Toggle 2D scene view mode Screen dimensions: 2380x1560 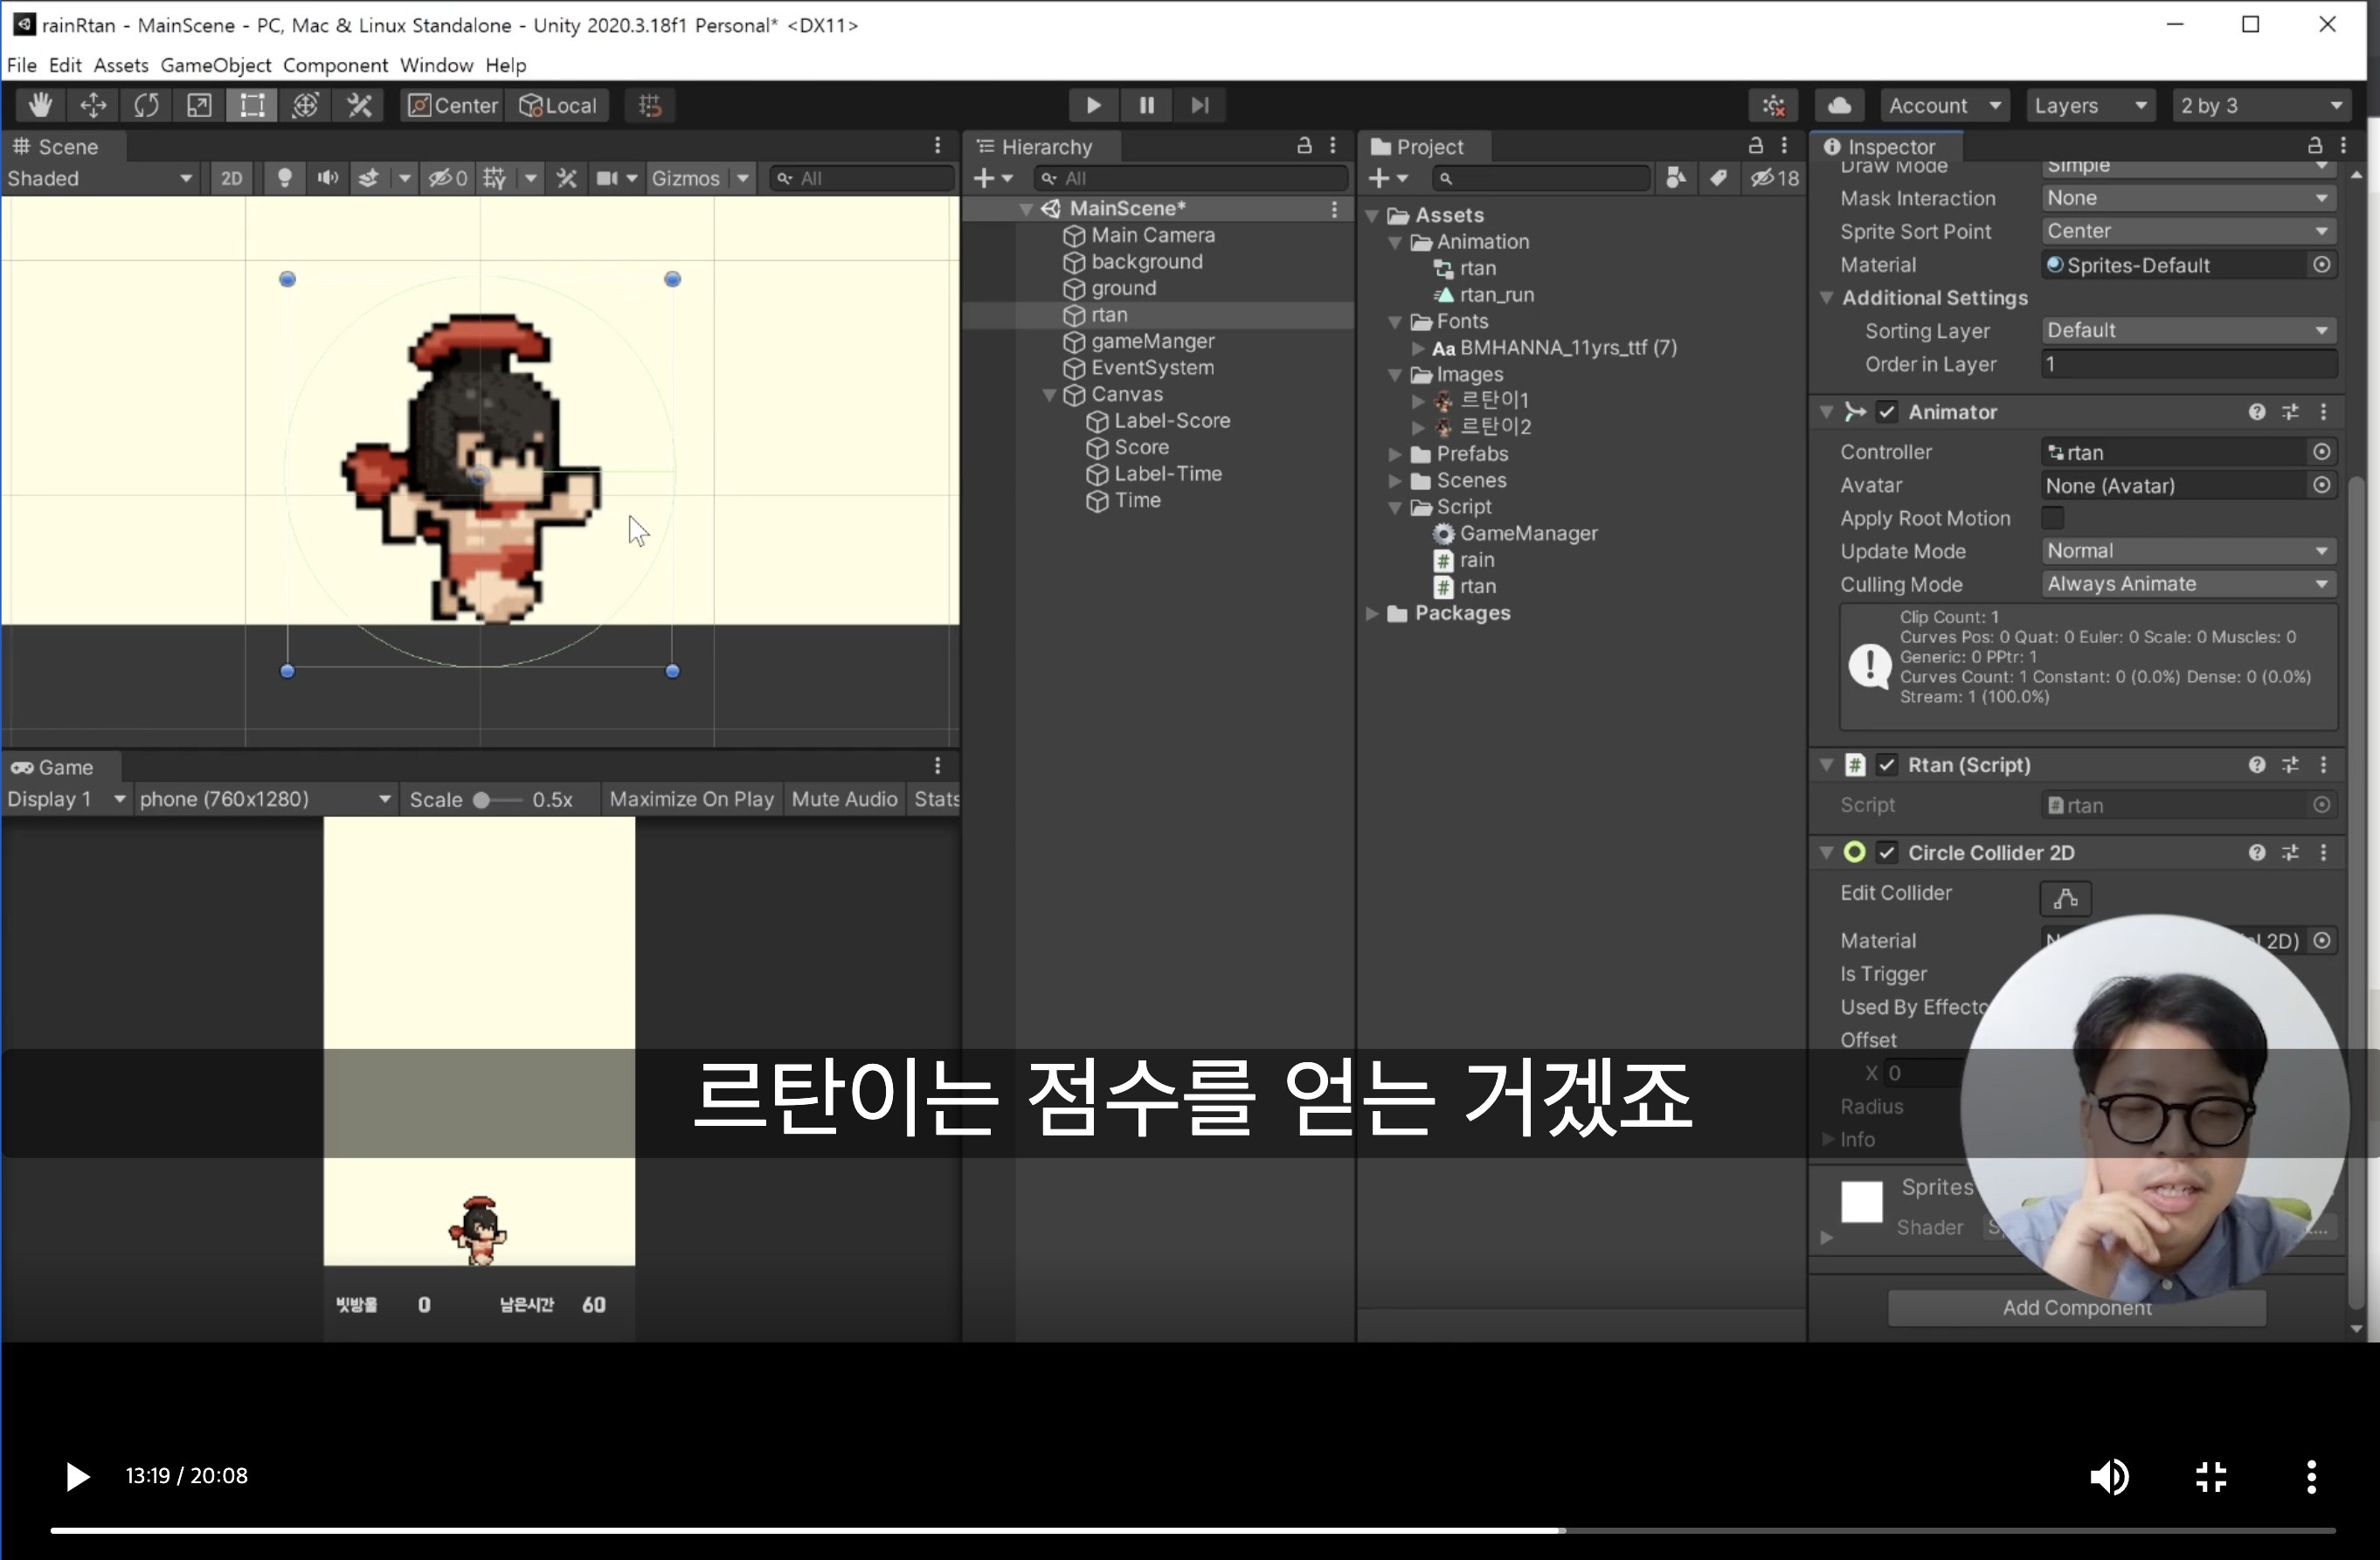tap(231, 178)
